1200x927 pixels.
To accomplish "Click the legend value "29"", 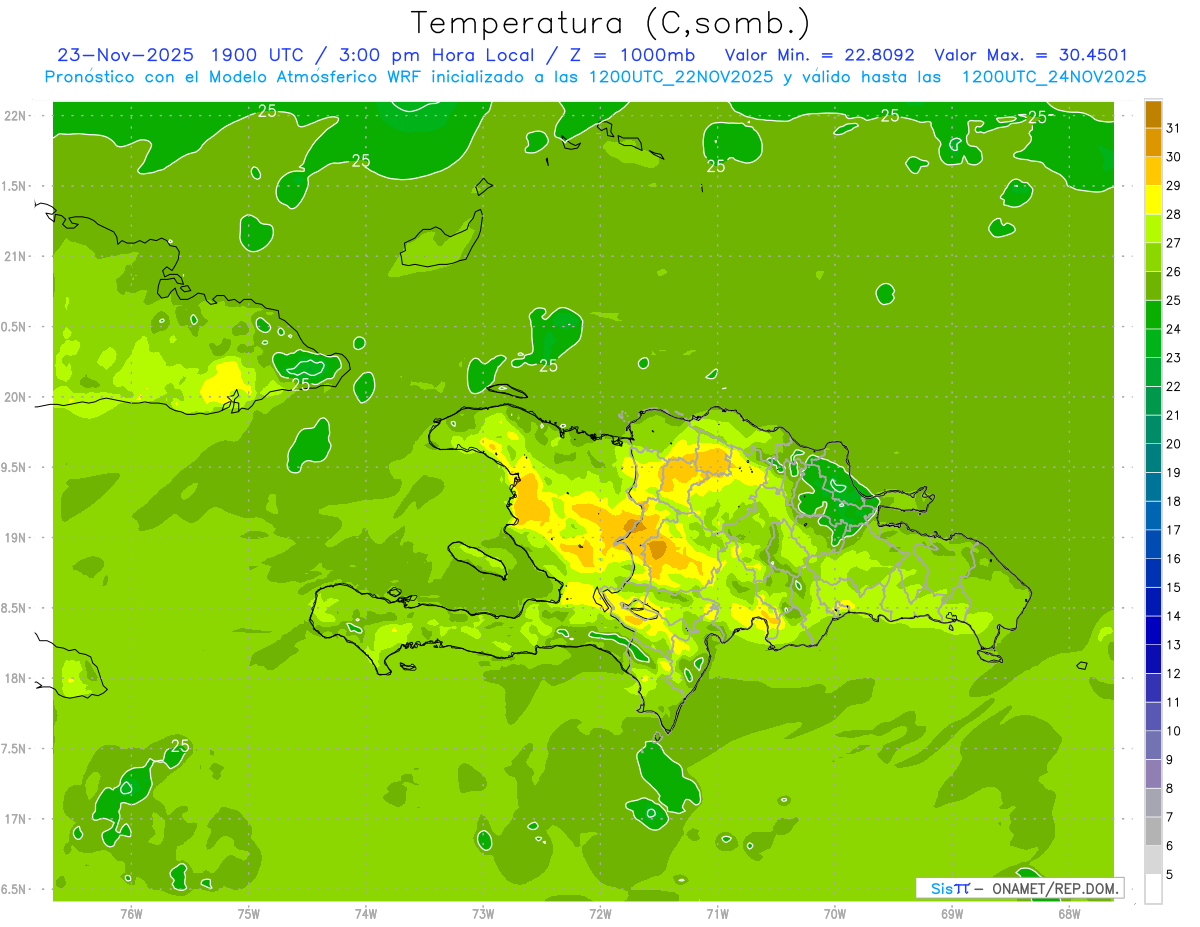I will pyautogui.click(x=1174, y=185).
